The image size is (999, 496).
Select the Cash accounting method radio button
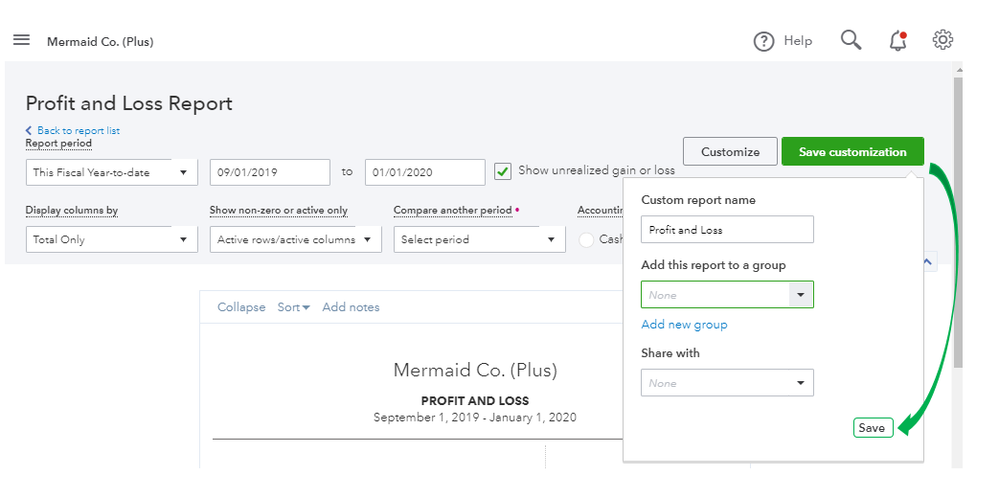point(589,240)
